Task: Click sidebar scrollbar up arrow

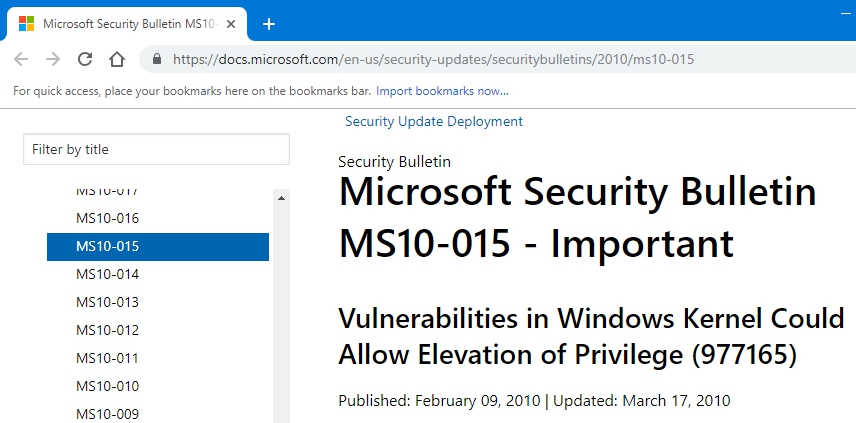Action: pos(281,198)
